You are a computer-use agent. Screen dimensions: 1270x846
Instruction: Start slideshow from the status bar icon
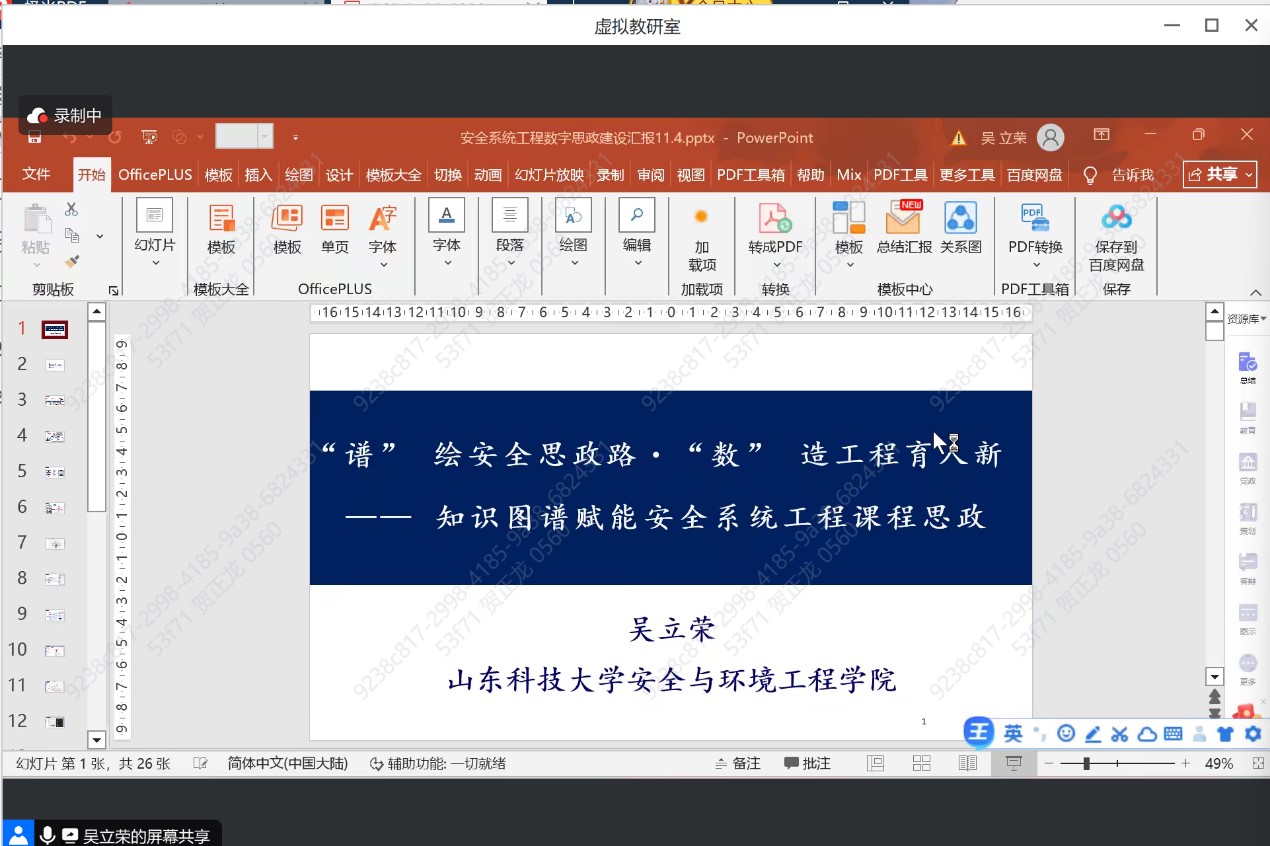coord(1013,763)
